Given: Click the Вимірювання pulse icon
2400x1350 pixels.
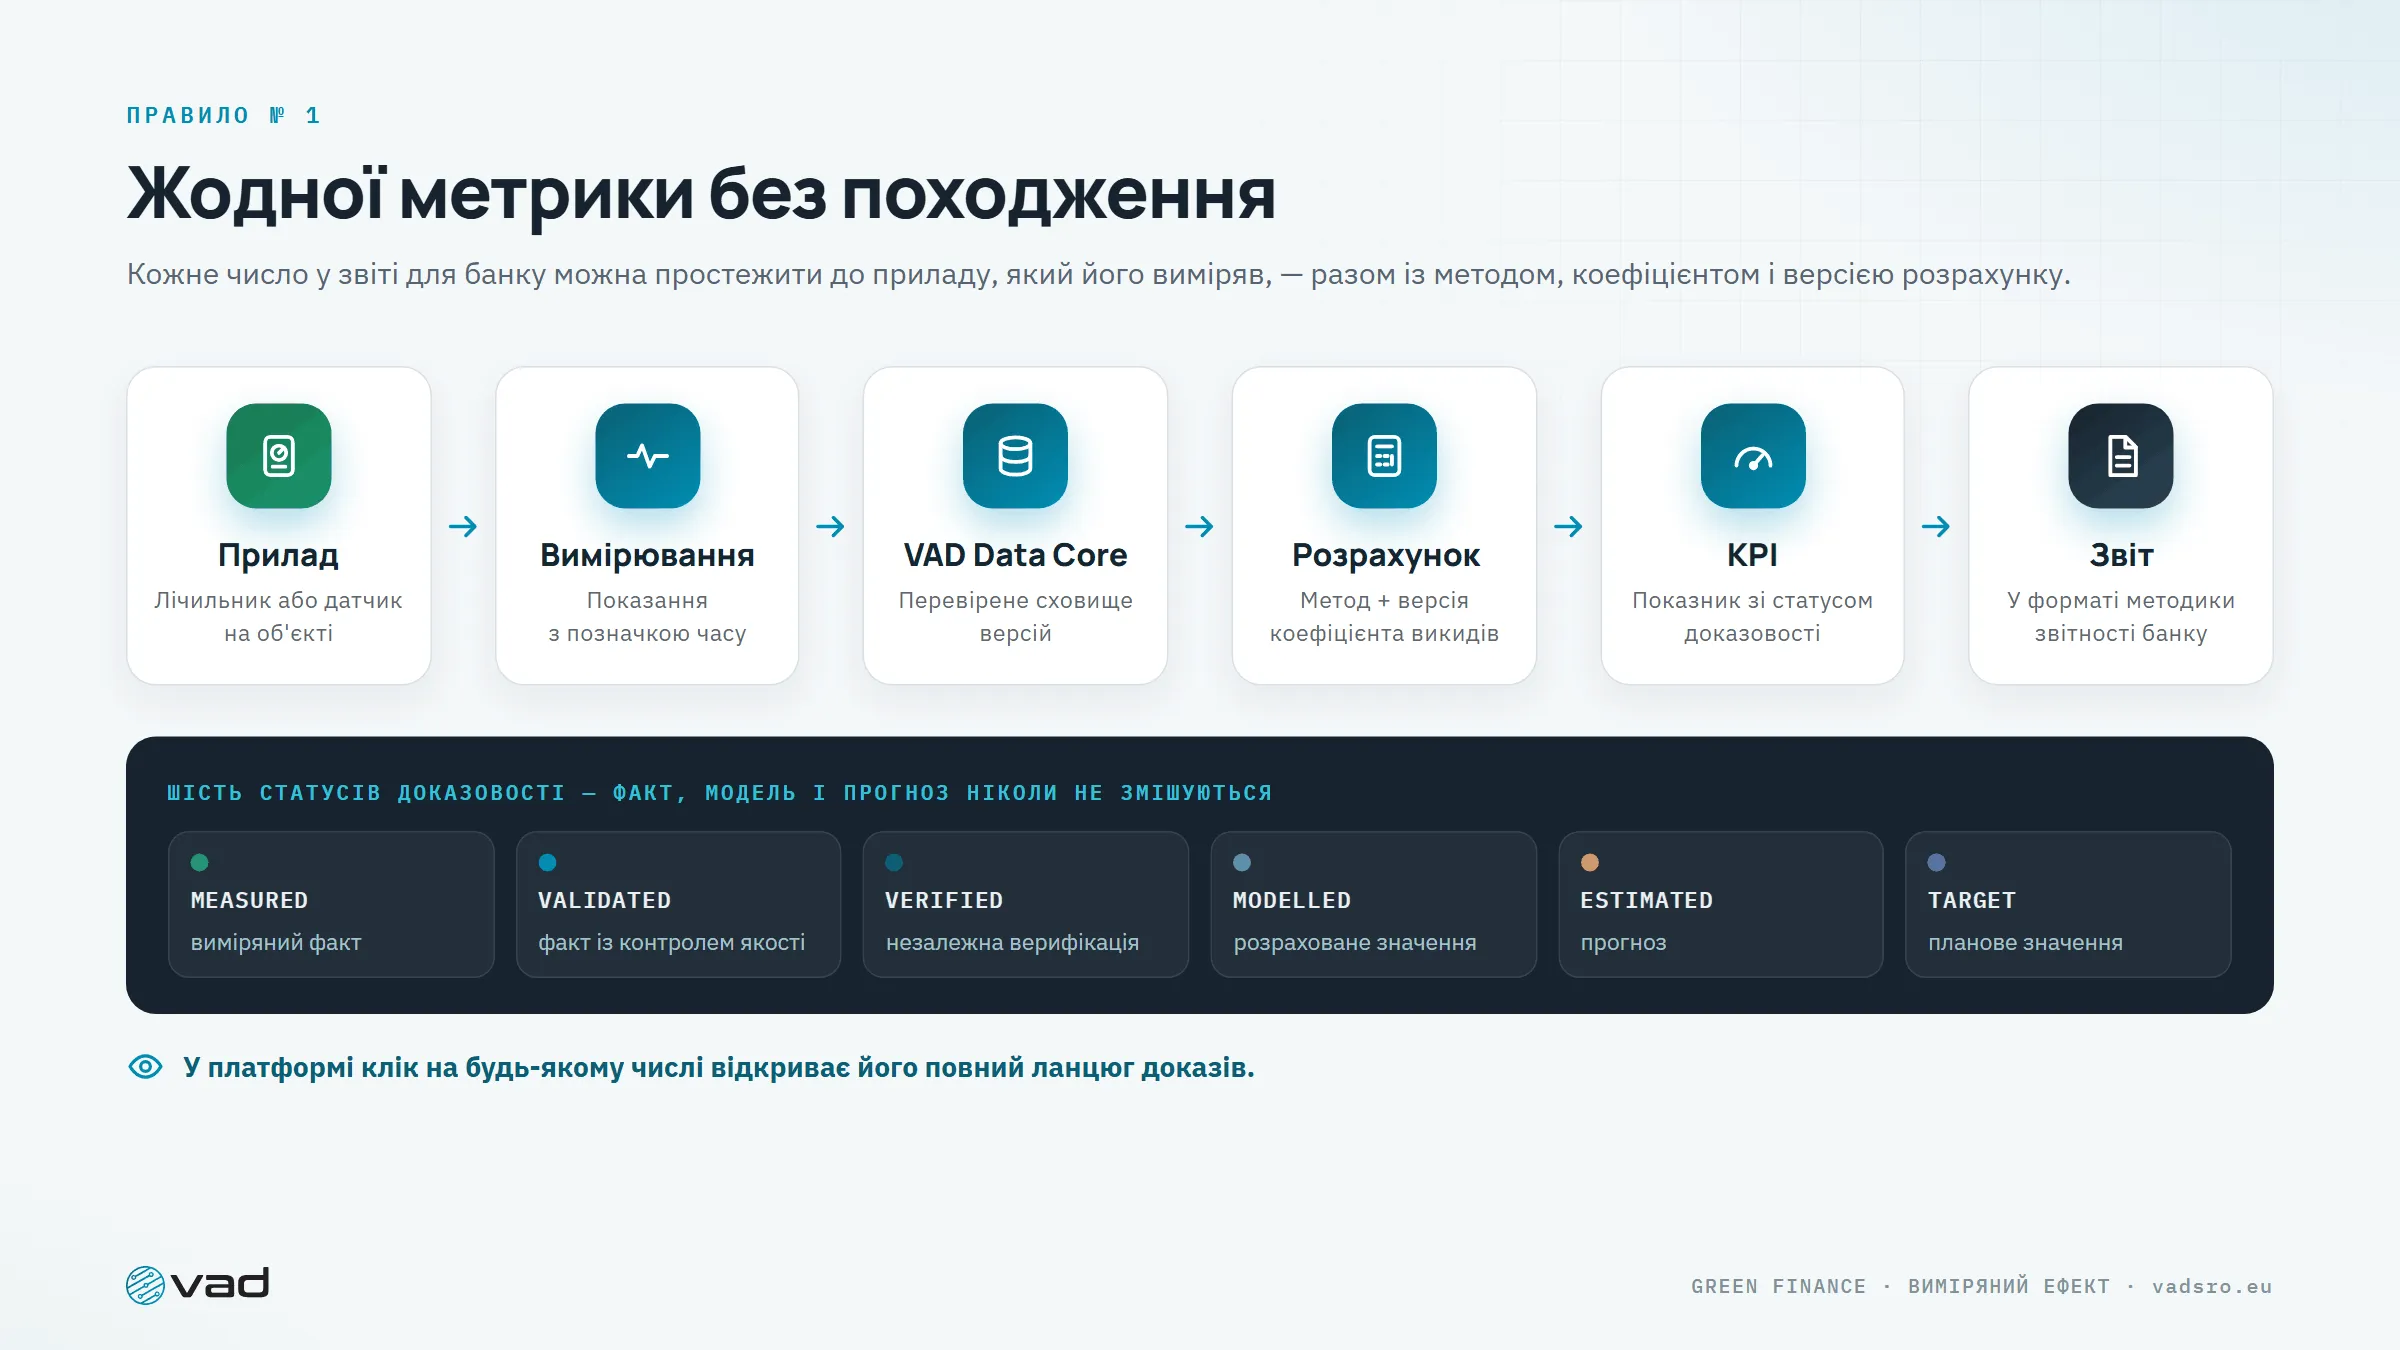Looking at the screenshot, I should click(647, 456).
